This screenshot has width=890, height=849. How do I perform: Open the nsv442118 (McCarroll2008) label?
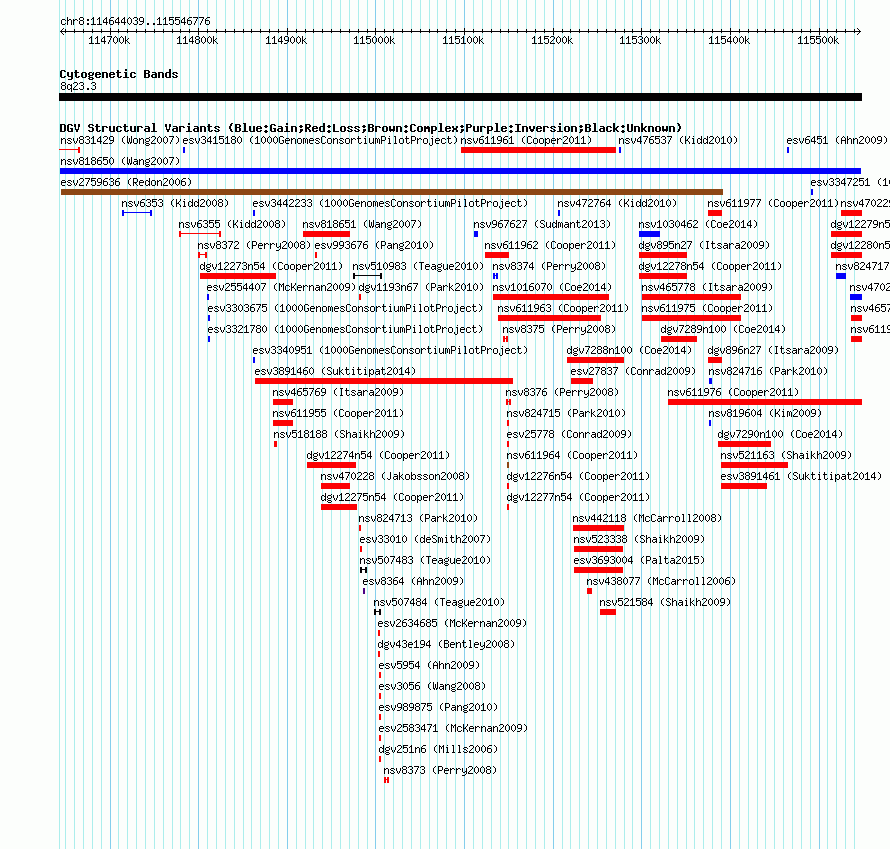(x=647, y=518)
